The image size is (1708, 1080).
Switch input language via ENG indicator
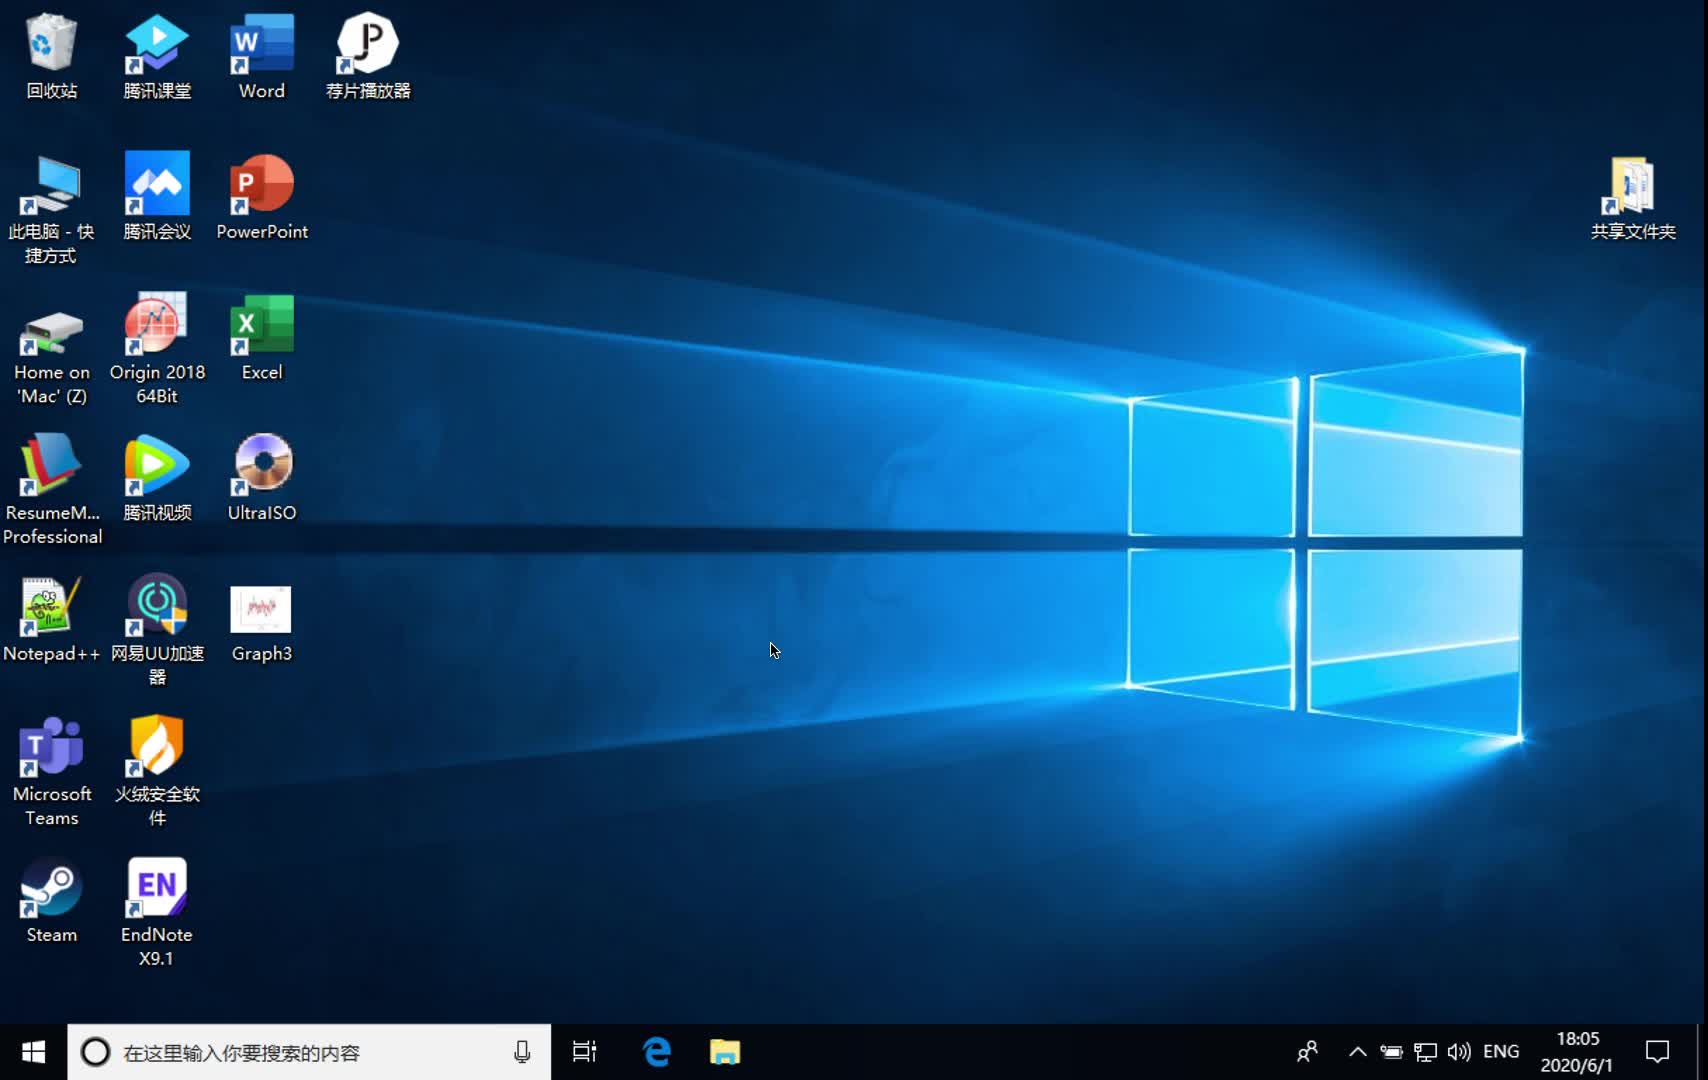tap(1501, 1052)
